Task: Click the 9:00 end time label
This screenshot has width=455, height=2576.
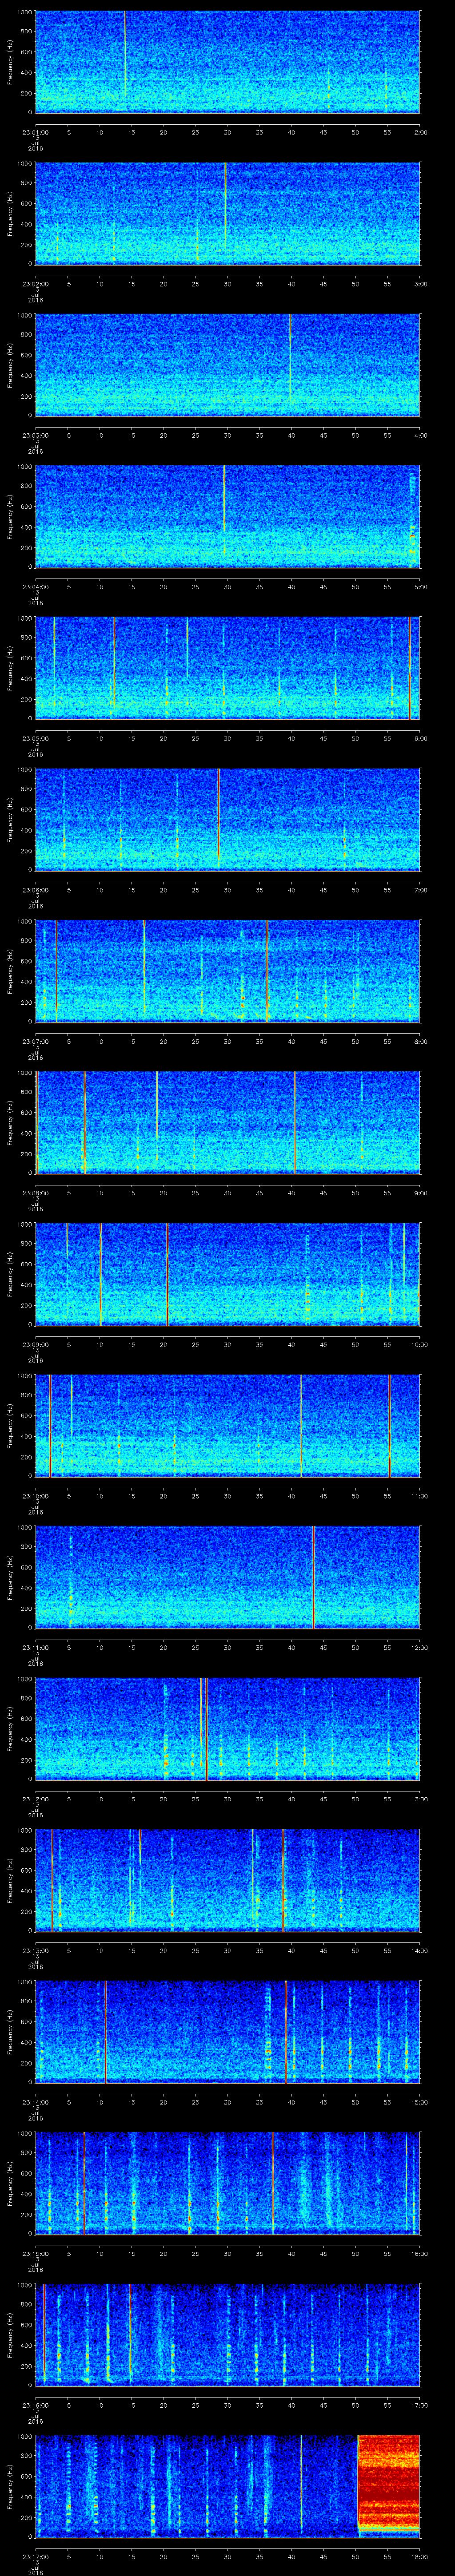Action: tap(420, 1192)
